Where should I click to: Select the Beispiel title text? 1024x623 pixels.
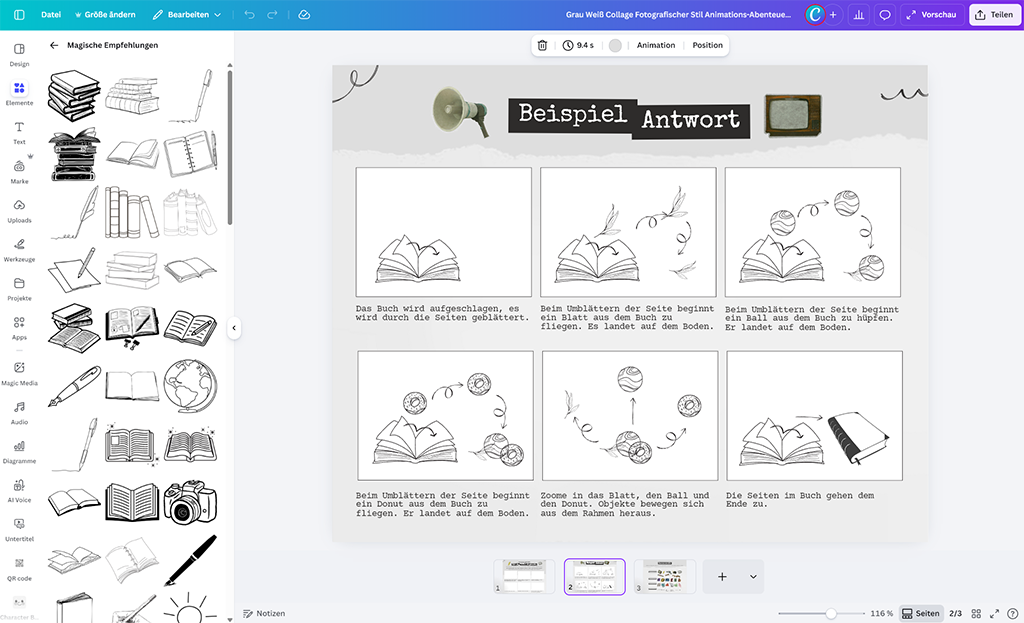tap(573, 115)
